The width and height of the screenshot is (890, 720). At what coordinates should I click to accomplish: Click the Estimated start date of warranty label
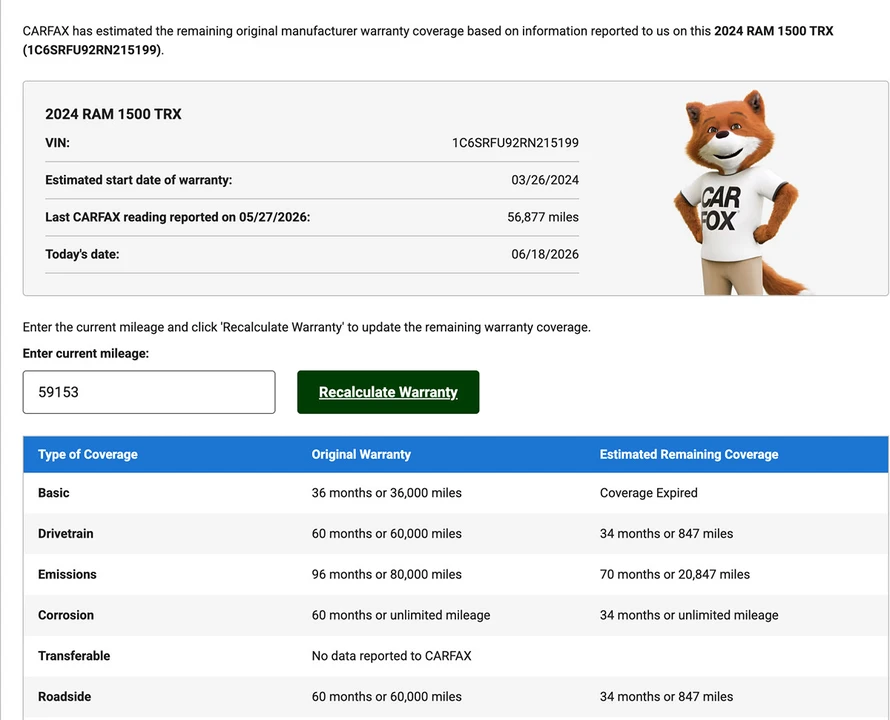pyautogui.click(x=139, y=180)
